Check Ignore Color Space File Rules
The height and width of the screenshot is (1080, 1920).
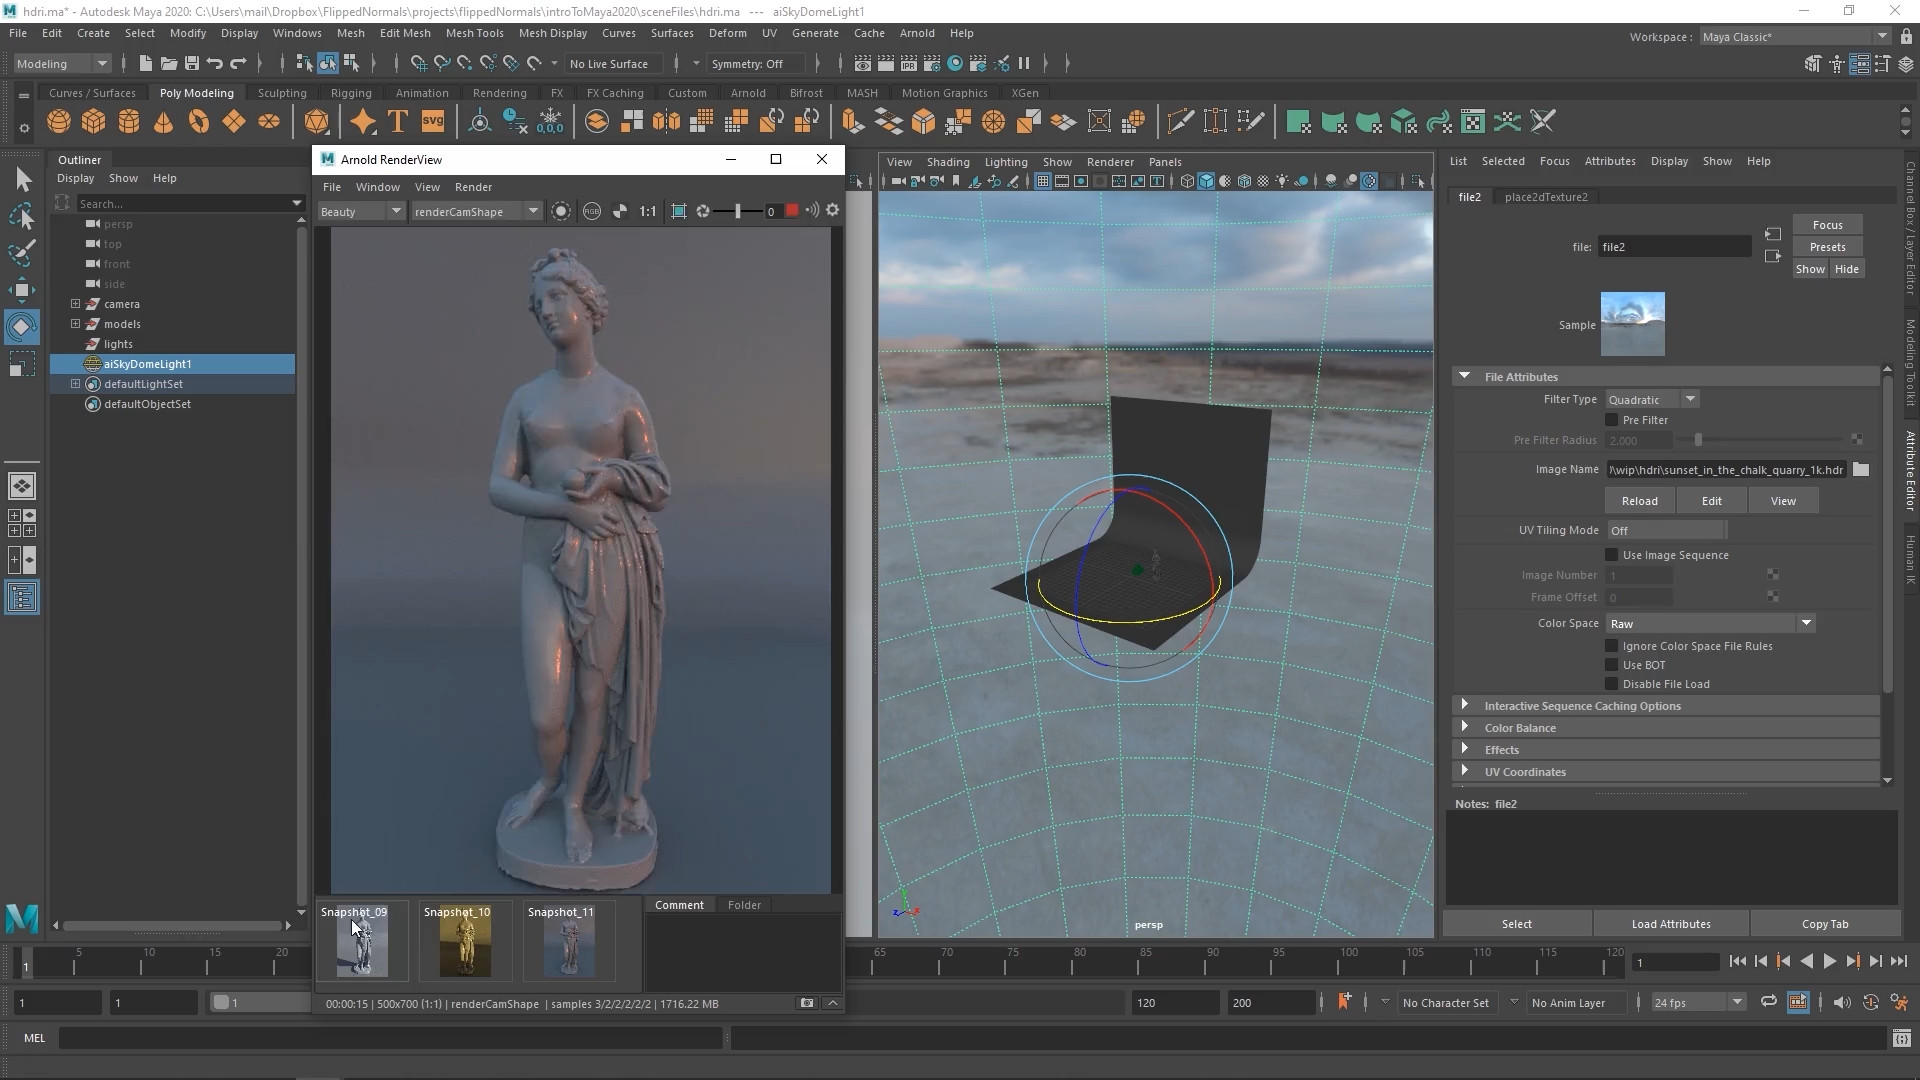point(1611,646)
